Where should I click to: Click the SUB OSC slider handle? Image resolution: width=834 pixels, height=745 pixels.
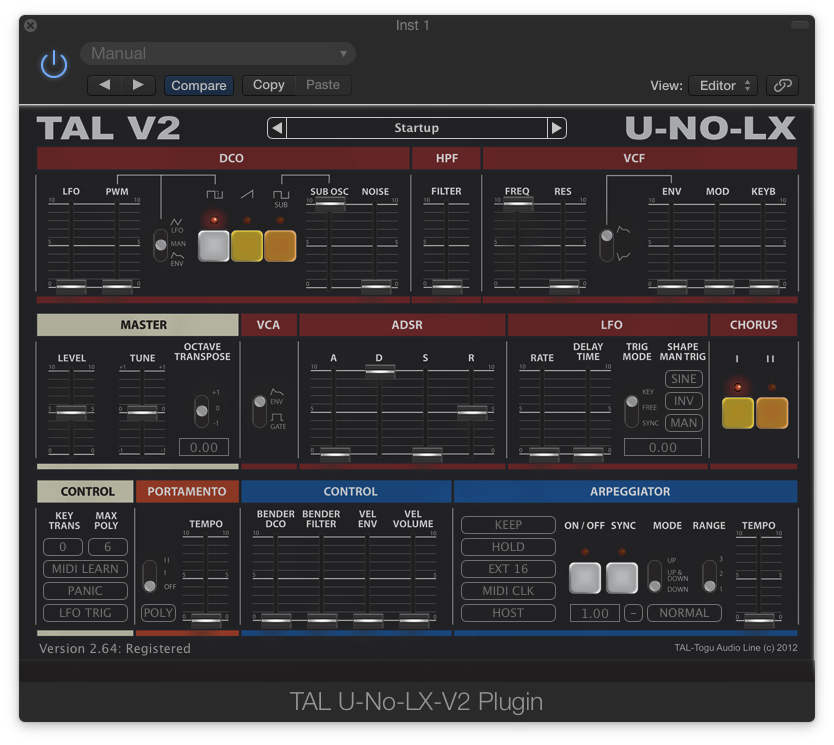click(330, 204)
